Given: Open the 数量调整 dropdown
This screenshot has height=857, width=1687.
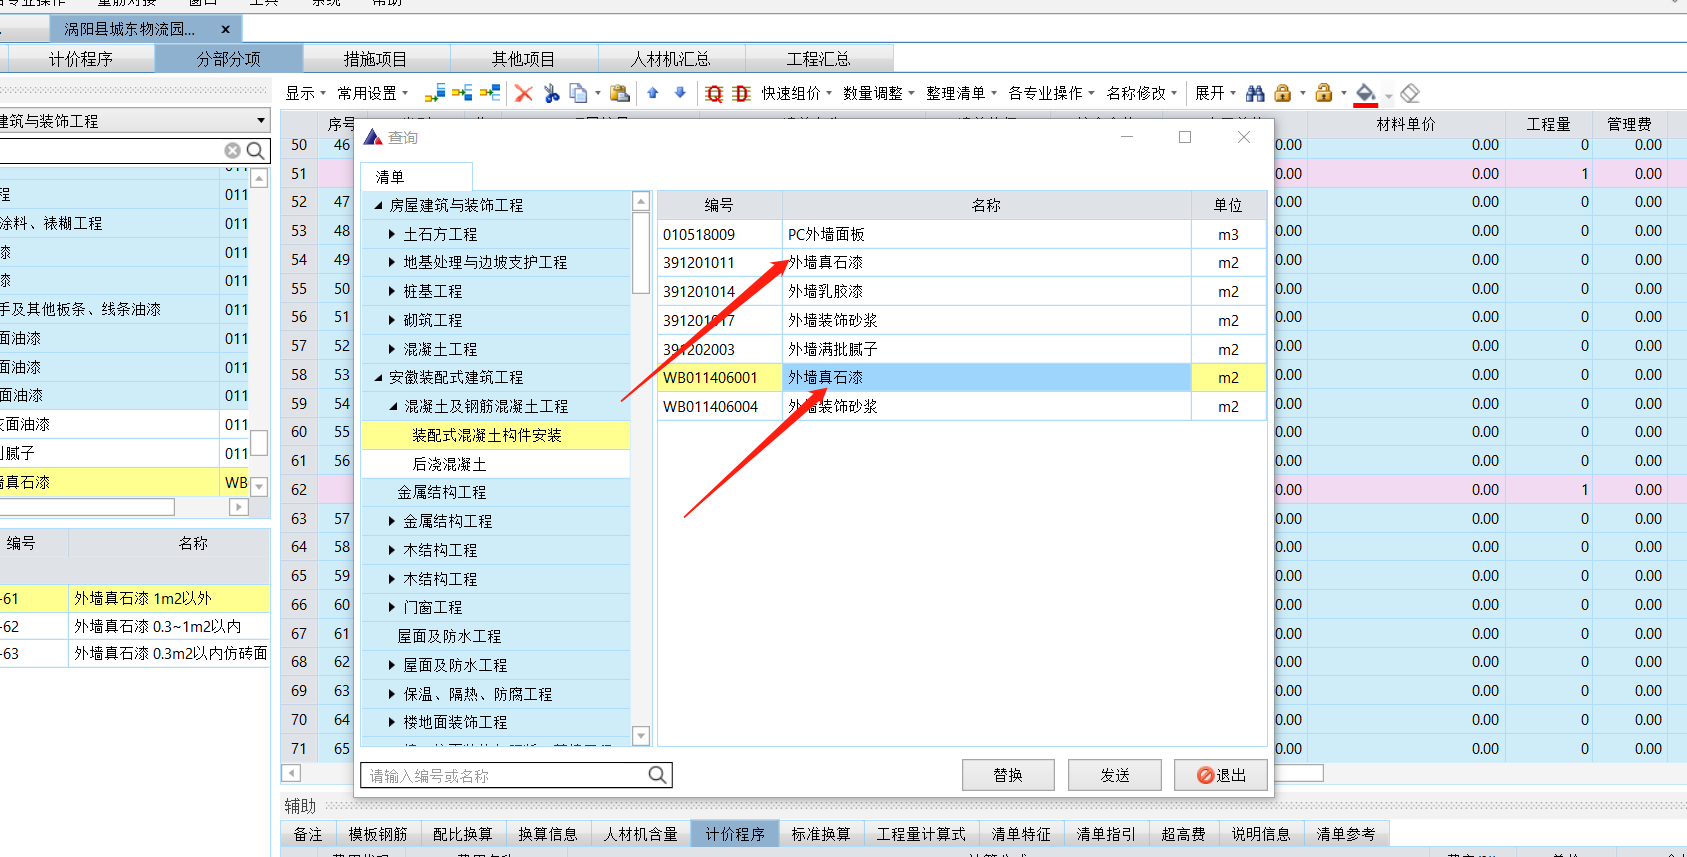Looking at the screenshot, I should coord(879,93).
